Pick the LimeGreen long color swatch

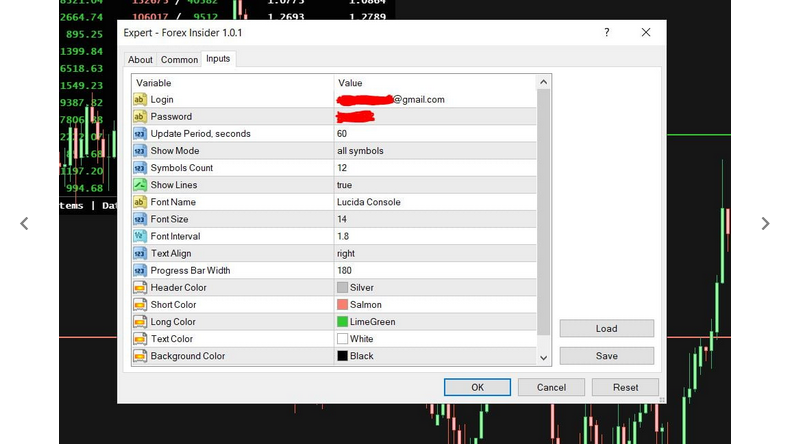pyautogui.click(x=343, y=322)
